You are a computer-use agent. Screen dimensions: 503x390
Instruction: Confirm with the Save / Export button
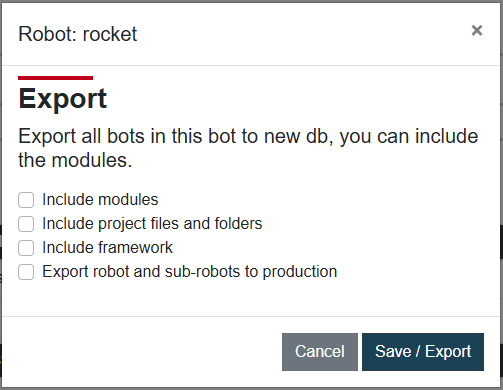(423, 352)
